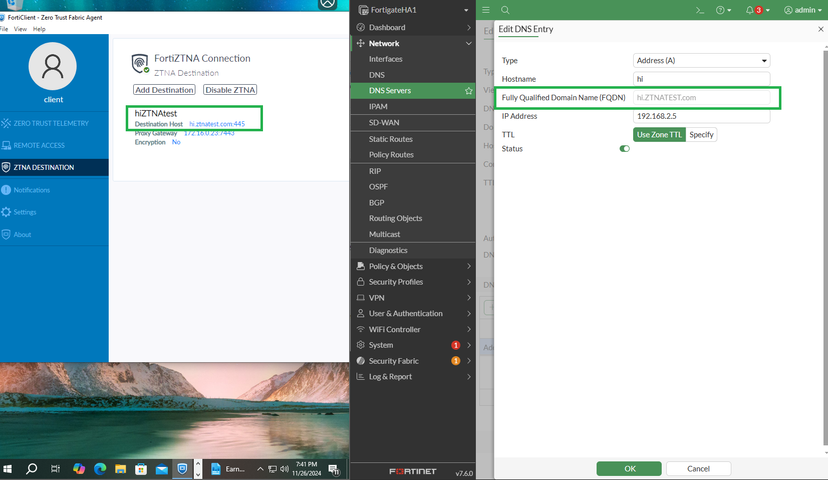Open the Type dropdown showing Address (A)
The image size is (828, 480).
click(x=701, y=61)
